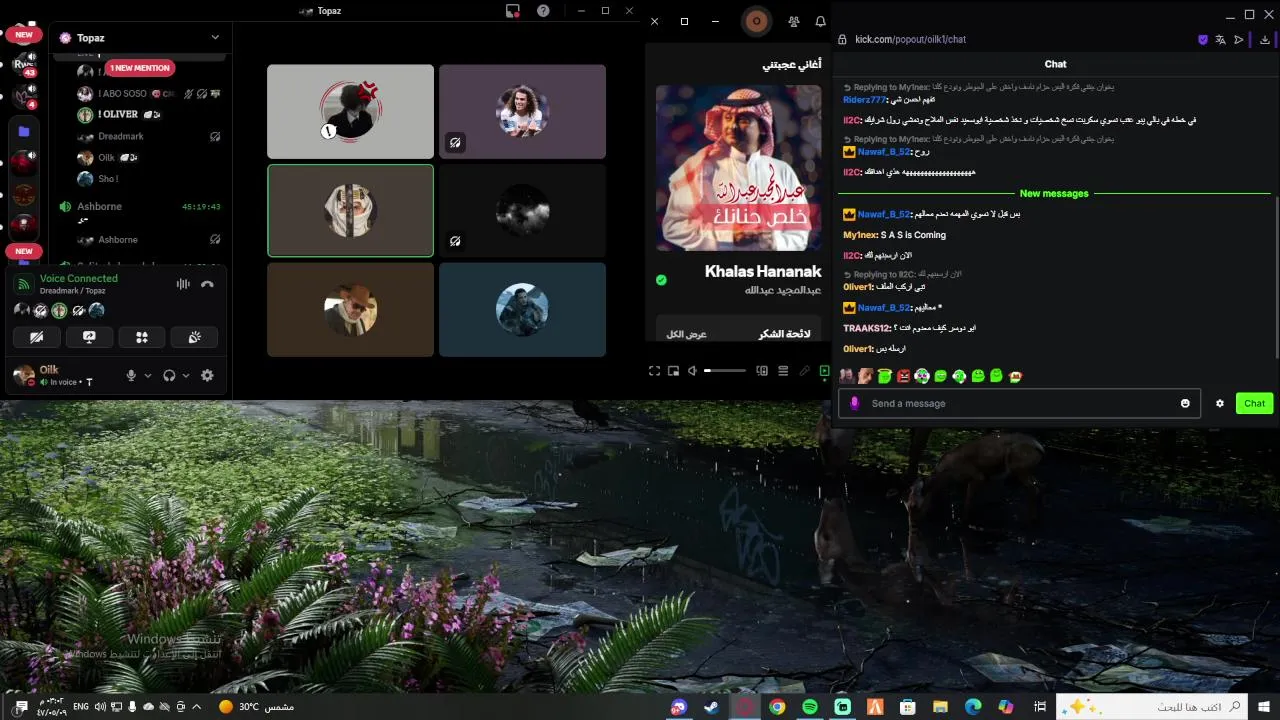Click عرض الكل in credits section
Screen dimensions: 1280x720
(687, 334)
